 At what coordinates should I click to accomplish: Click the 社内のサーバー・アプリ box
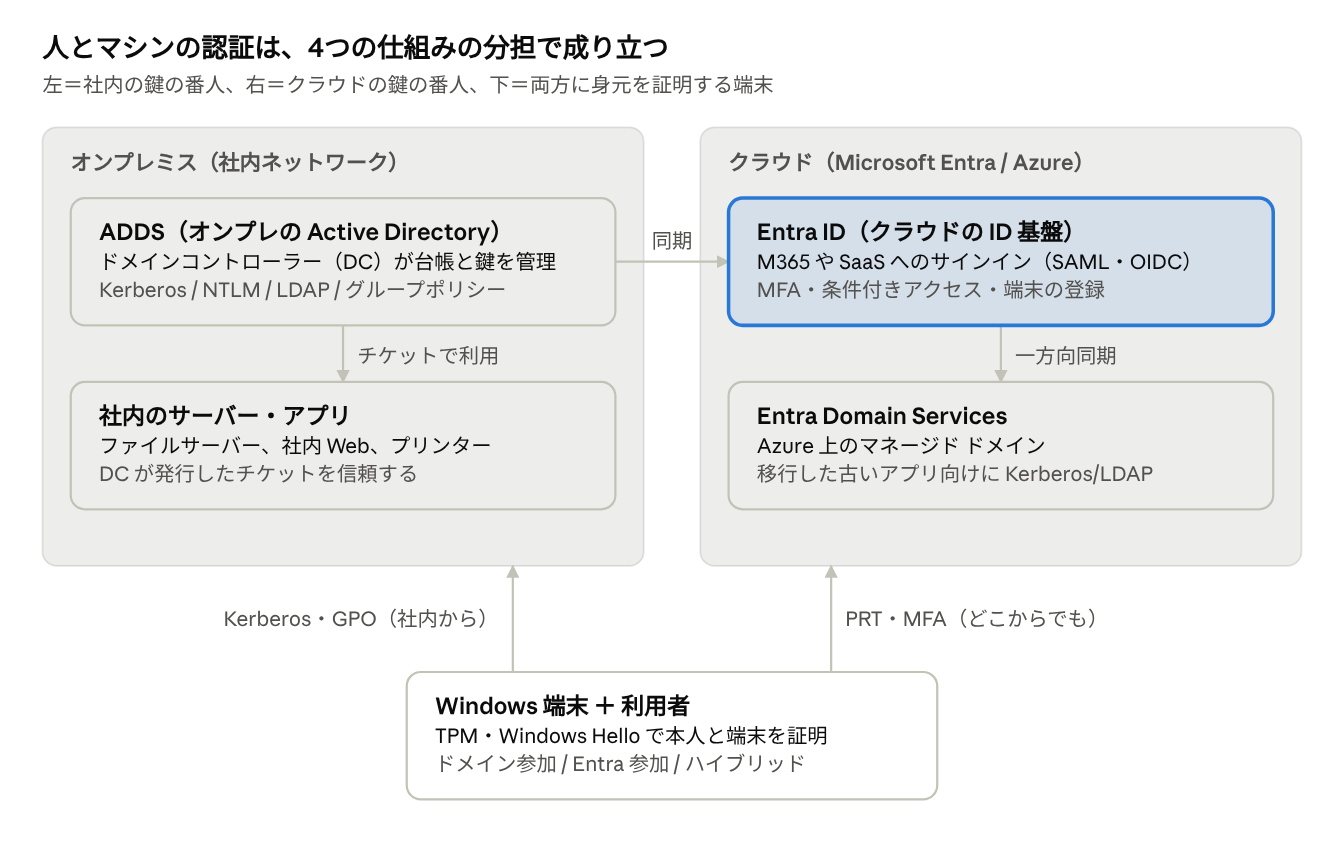pos(343,445)
